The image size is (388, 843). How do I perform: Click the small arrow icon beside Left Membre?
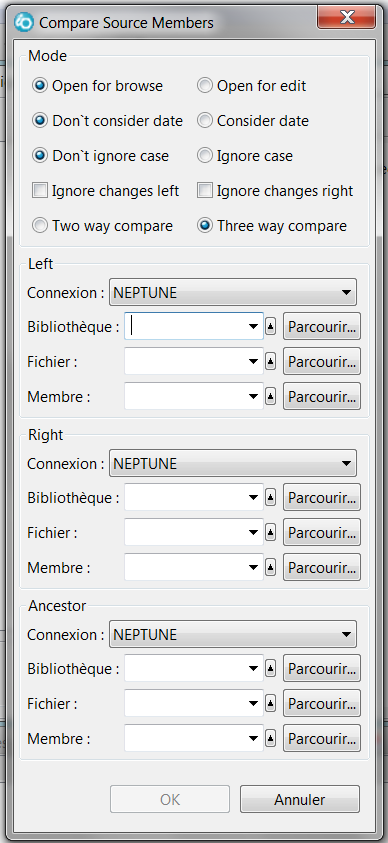[x=270, y=397]
